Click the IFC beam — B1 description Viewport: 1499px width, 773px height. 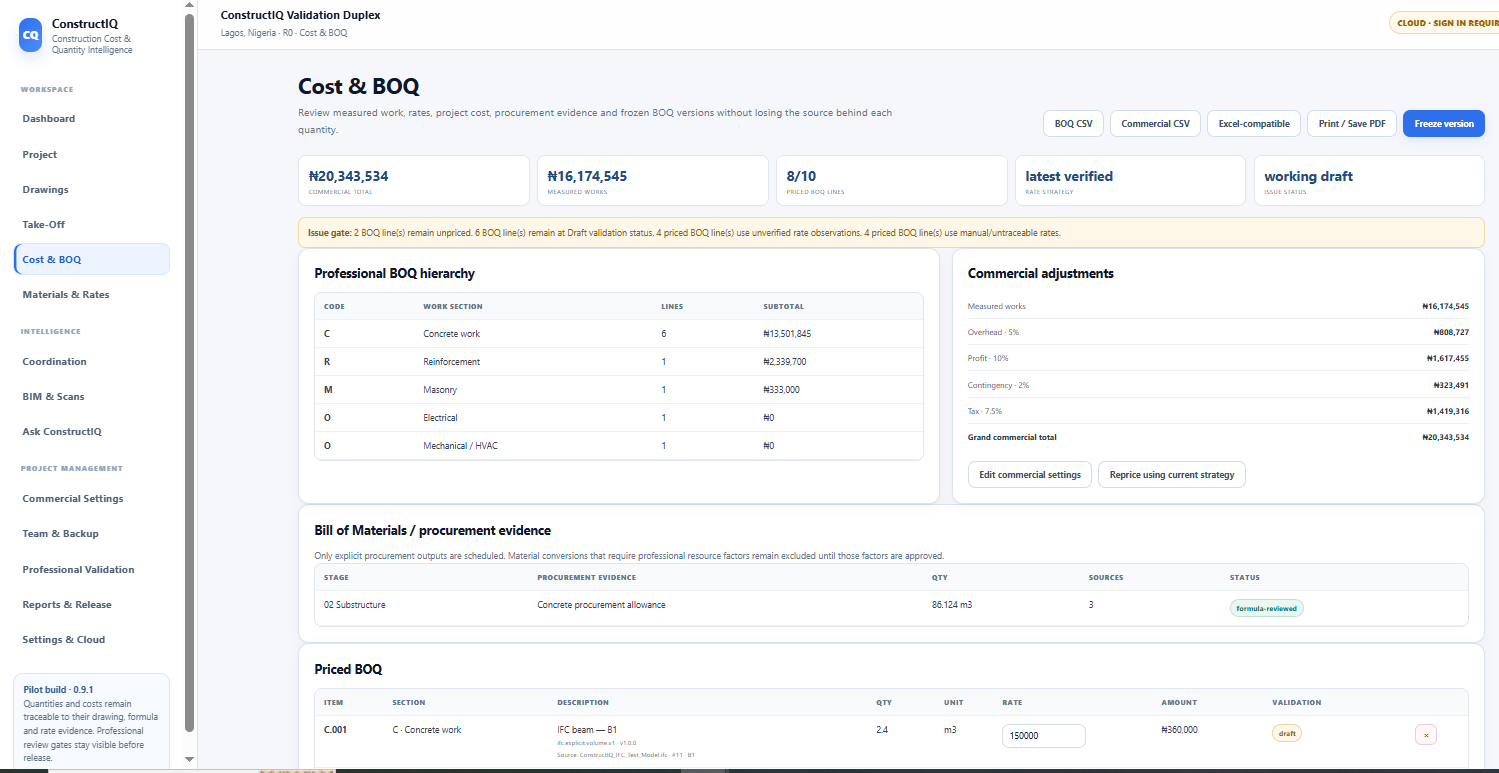pyautogui.click(x=587, y=730)
